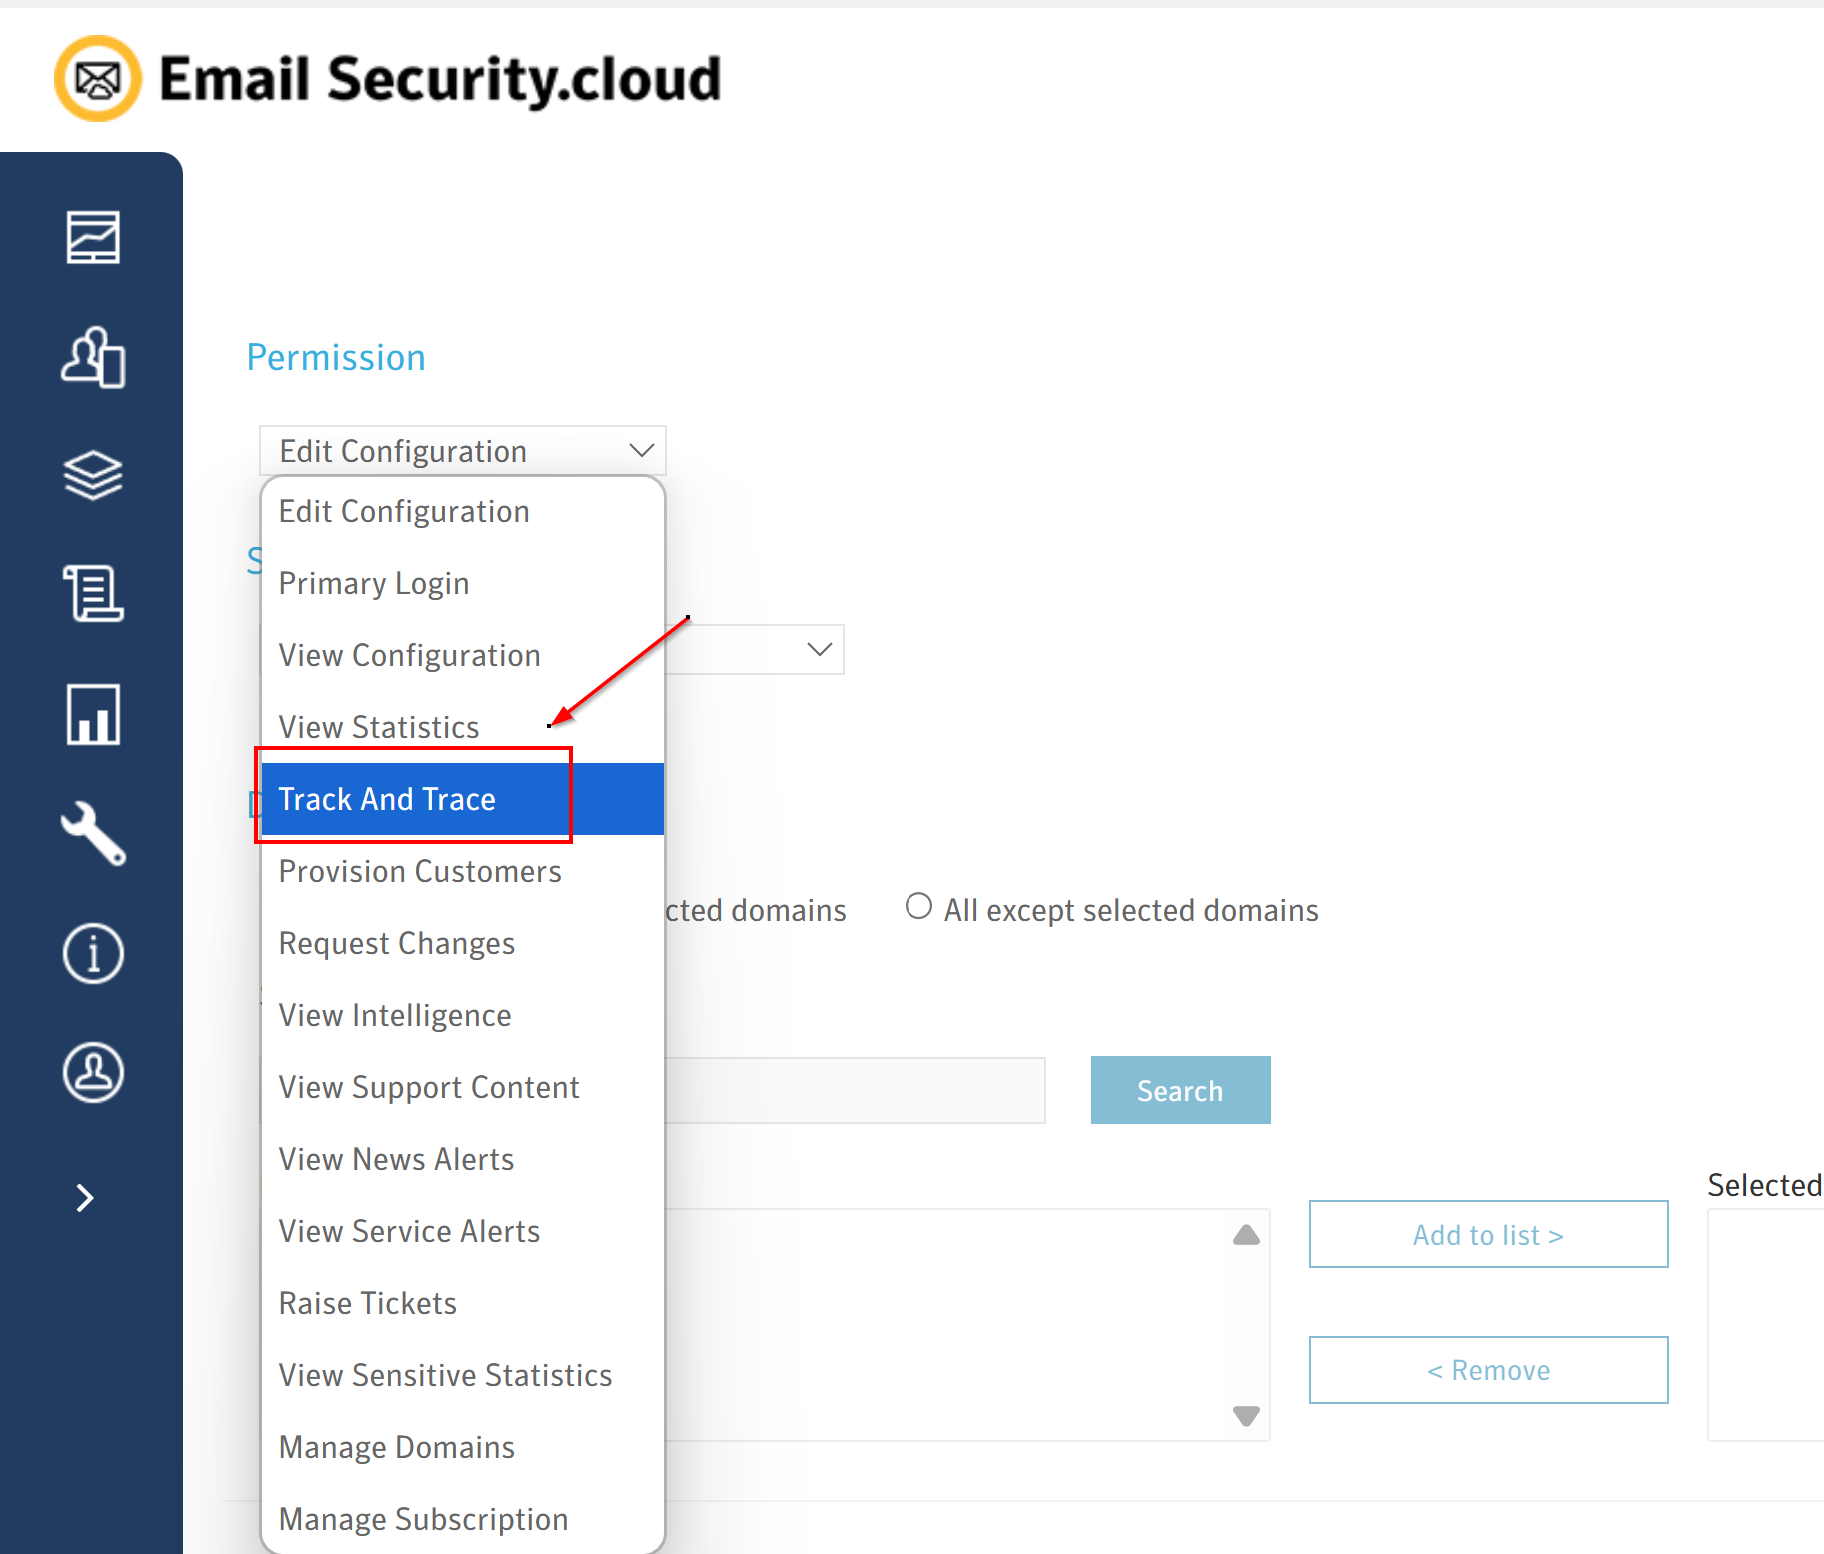Screen dimensions: 1824x1554
Task: Click the scroll document sidebar icon
Action: tap(93, 594)
